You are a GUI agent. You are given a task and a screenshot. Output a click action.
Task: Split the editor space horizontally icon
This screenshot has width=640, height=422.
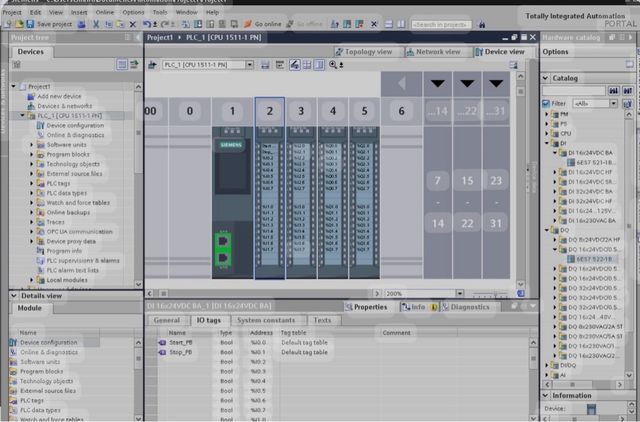389,24
